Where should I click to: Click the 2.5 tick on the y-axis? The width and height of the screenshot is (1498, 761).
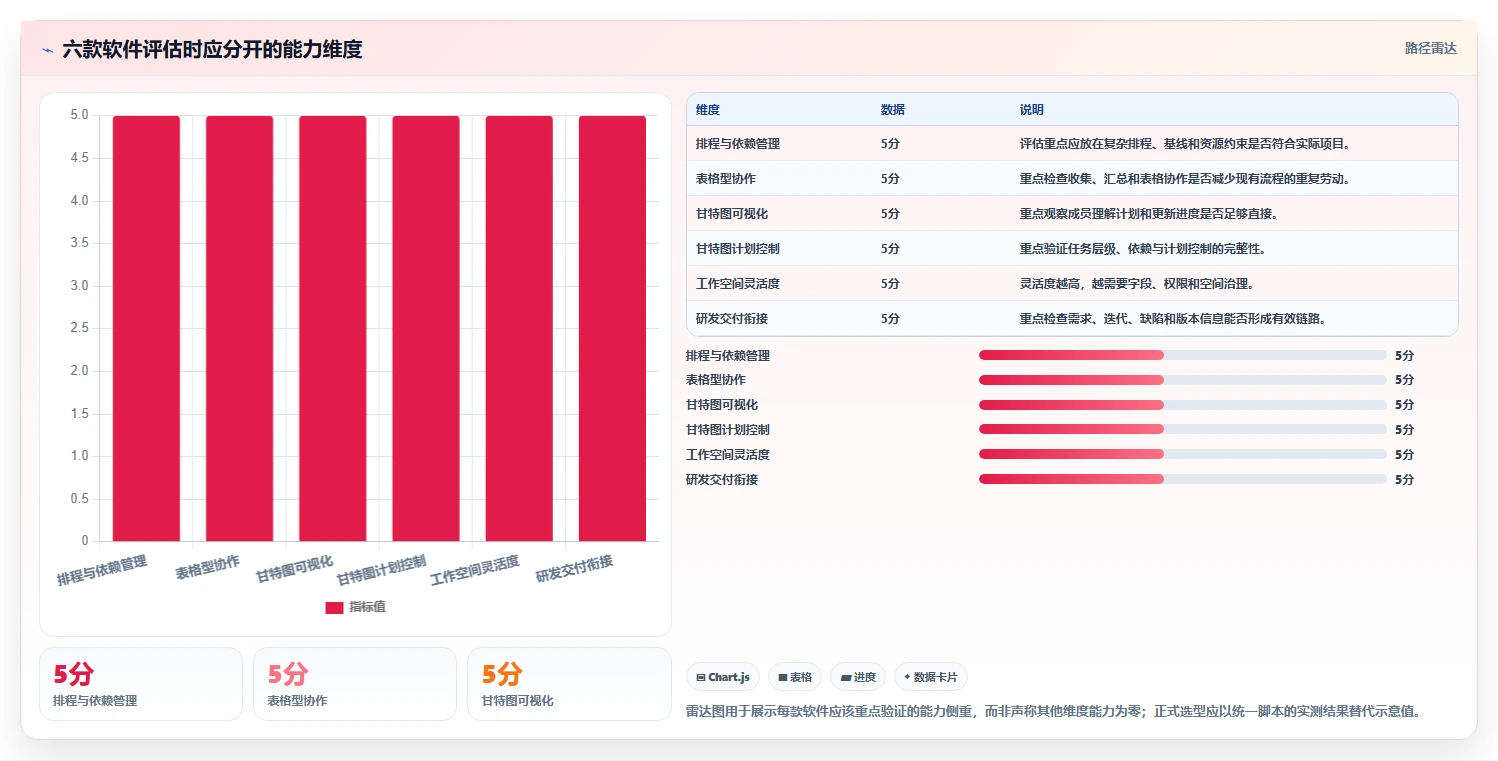(x=79, y=328)
